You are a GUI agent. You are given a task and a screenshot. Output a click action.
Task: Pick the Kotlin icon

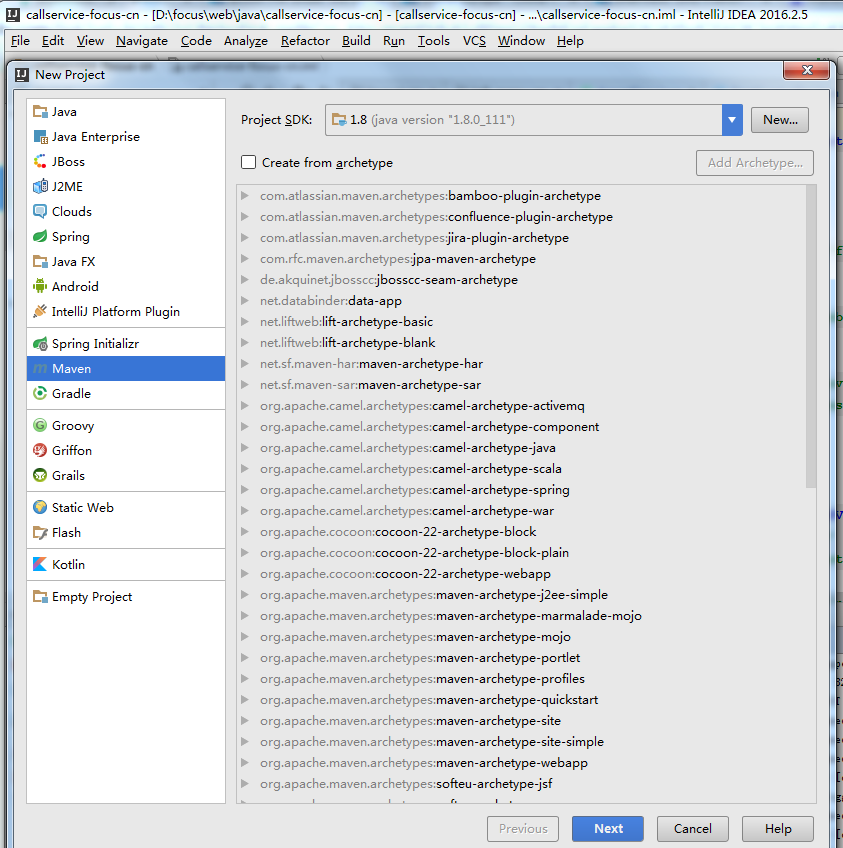tap(40, 565)
